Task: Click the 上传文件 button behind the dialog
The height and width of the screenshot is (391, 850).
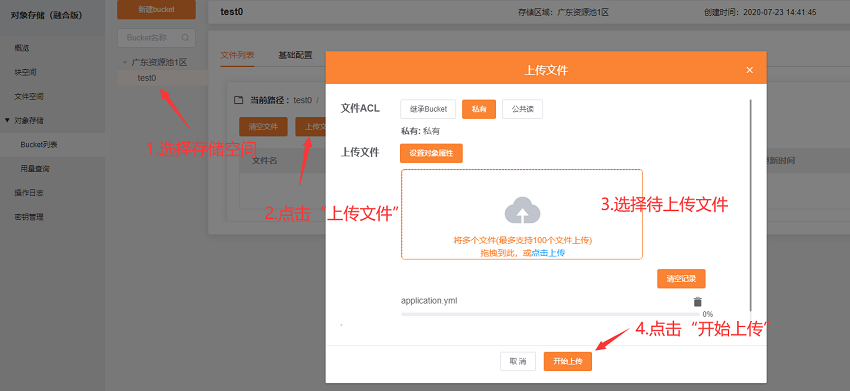Action: coord(311,127)
